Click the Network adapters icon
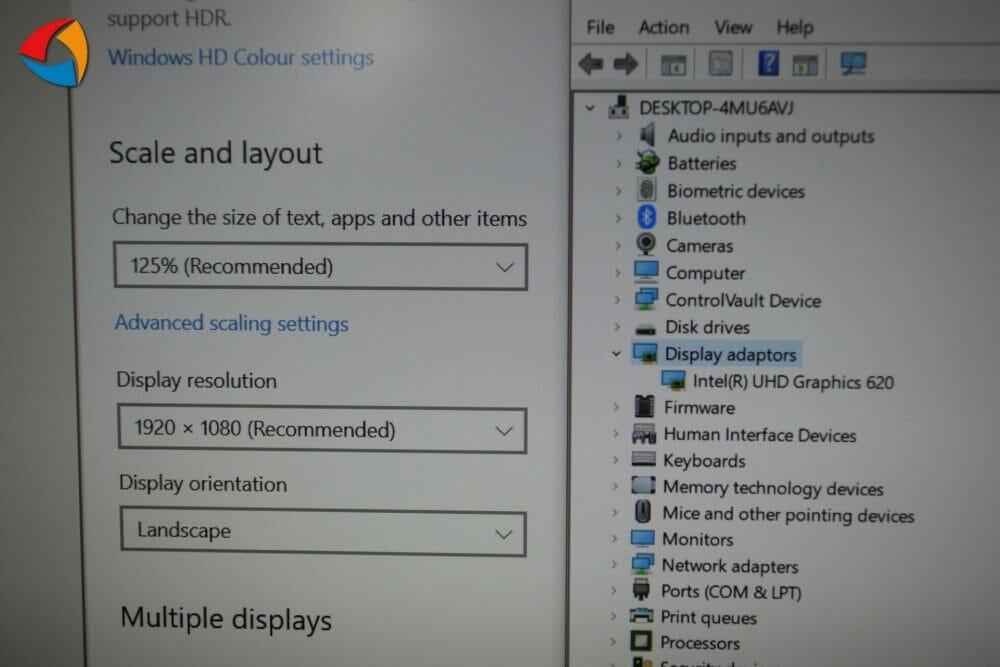1000x667 pixels. 642,564
